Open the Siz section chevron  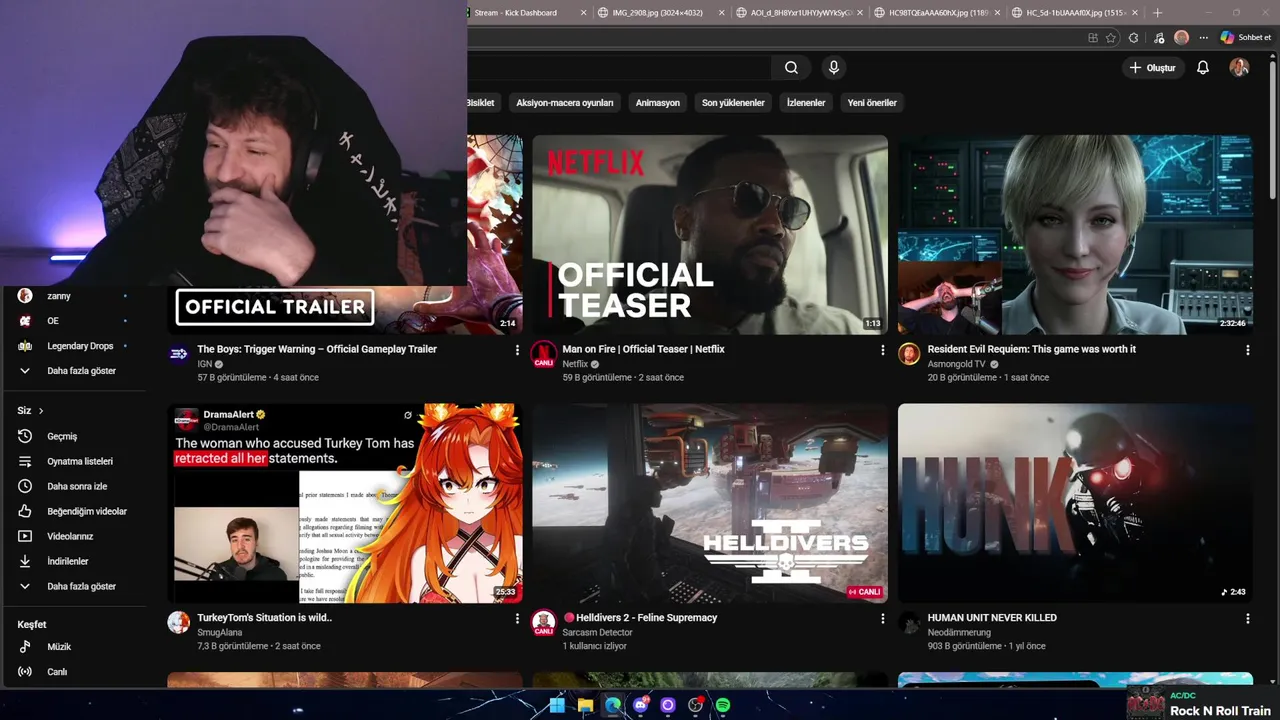pyautogui.click(x=41, y=411)
